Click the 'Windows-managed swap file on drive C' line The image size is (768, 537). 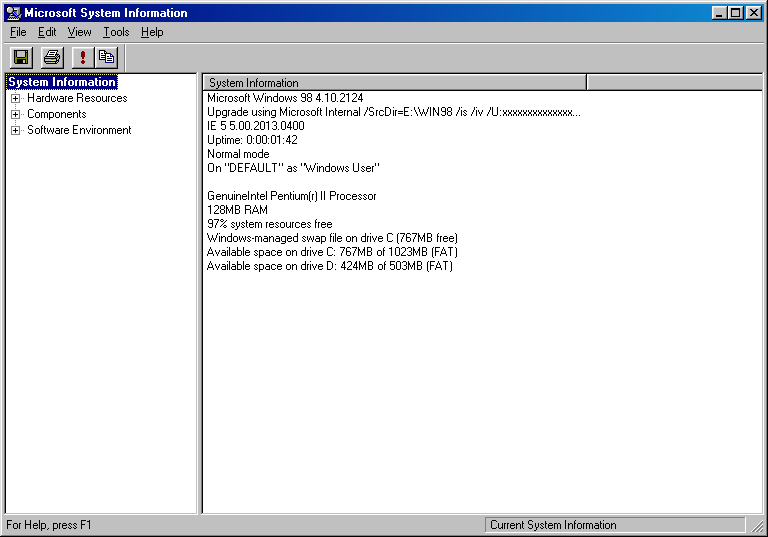pyautogui.click(x=332, y=238)
